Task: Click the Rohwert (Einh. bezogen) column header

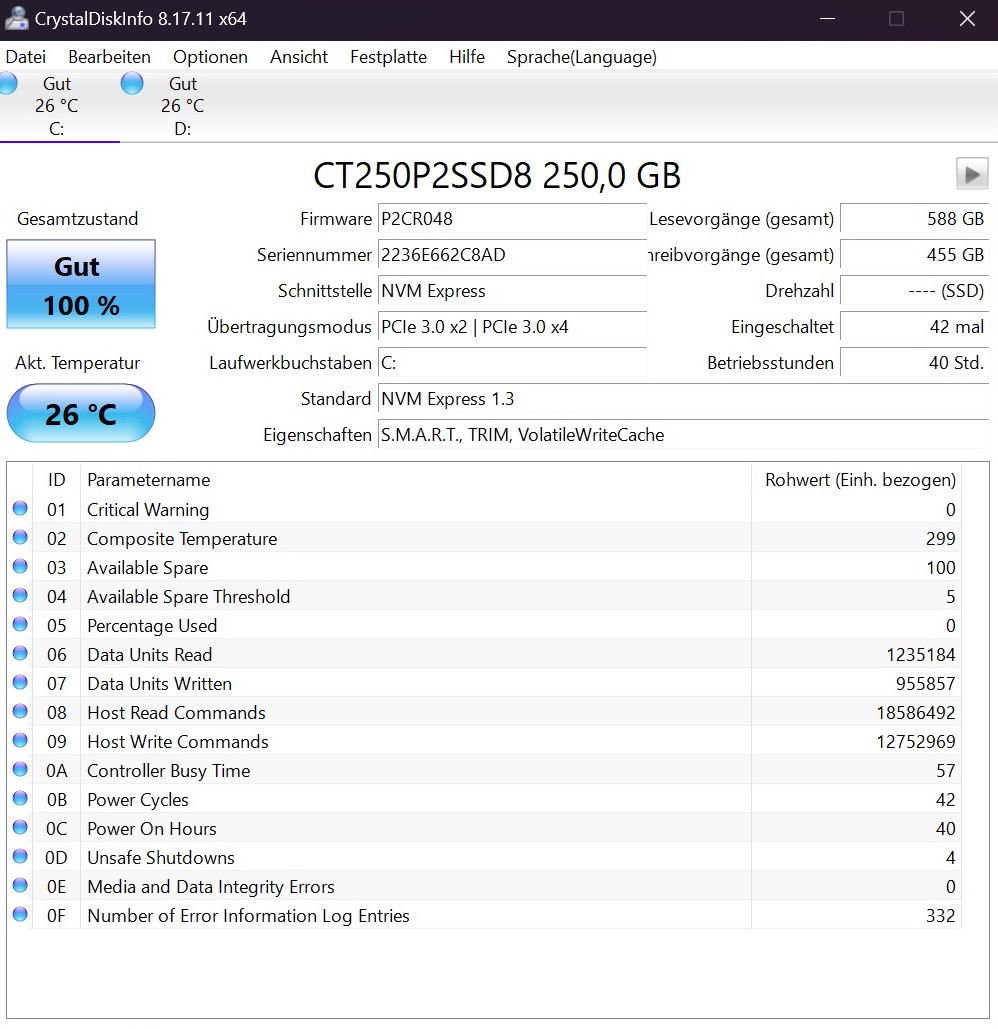Action: tap(856, 480)
